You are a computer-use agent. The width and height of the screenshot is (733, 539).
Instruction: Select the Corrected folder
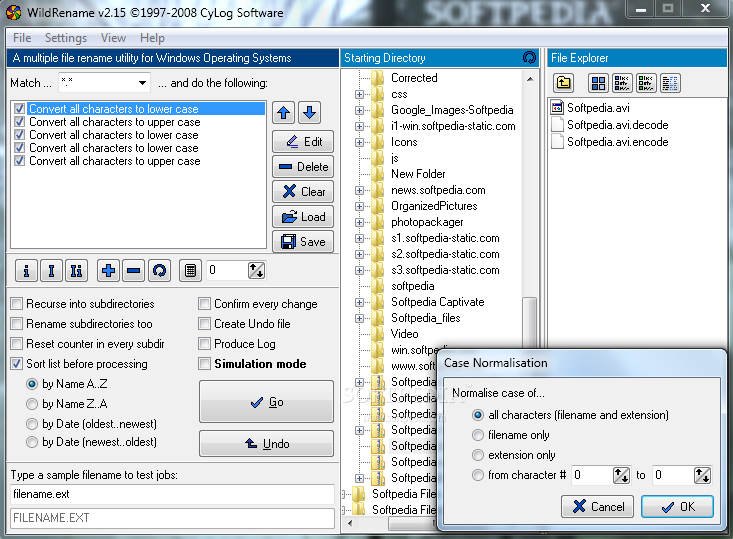click(x=414, y=78)
